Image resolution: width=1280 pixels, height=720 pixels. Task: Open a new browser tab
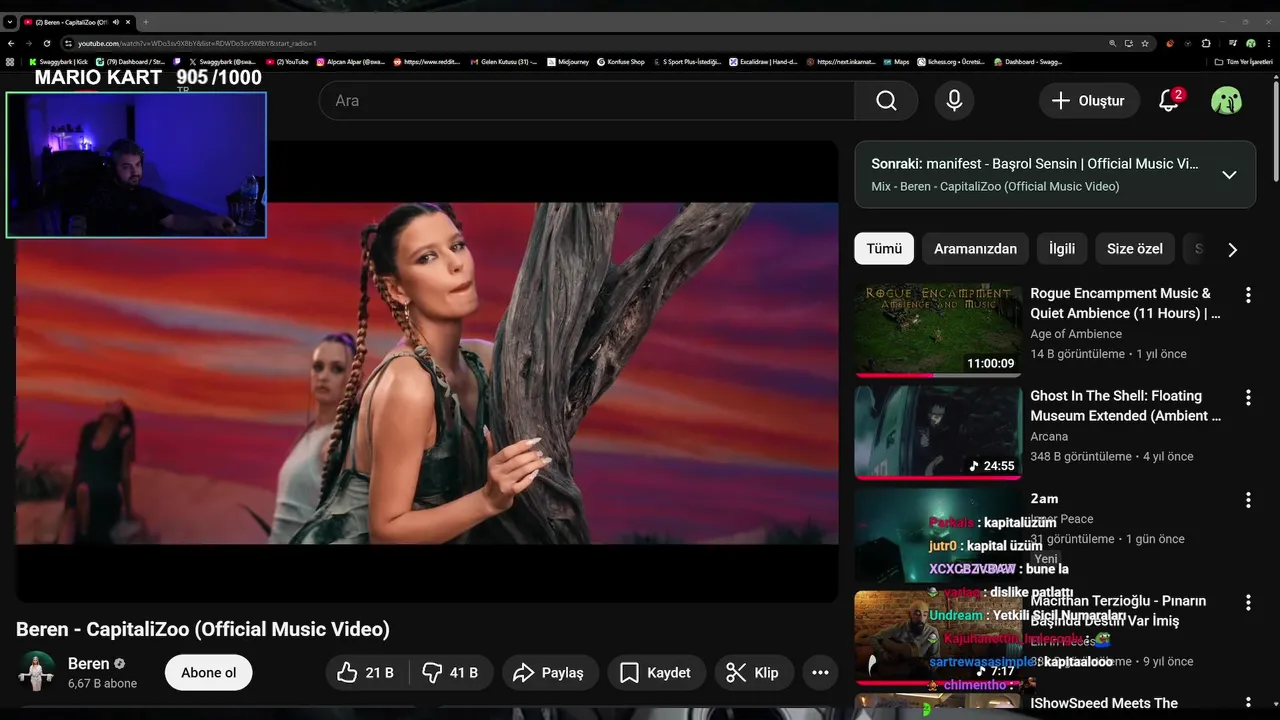pos(146,22)
